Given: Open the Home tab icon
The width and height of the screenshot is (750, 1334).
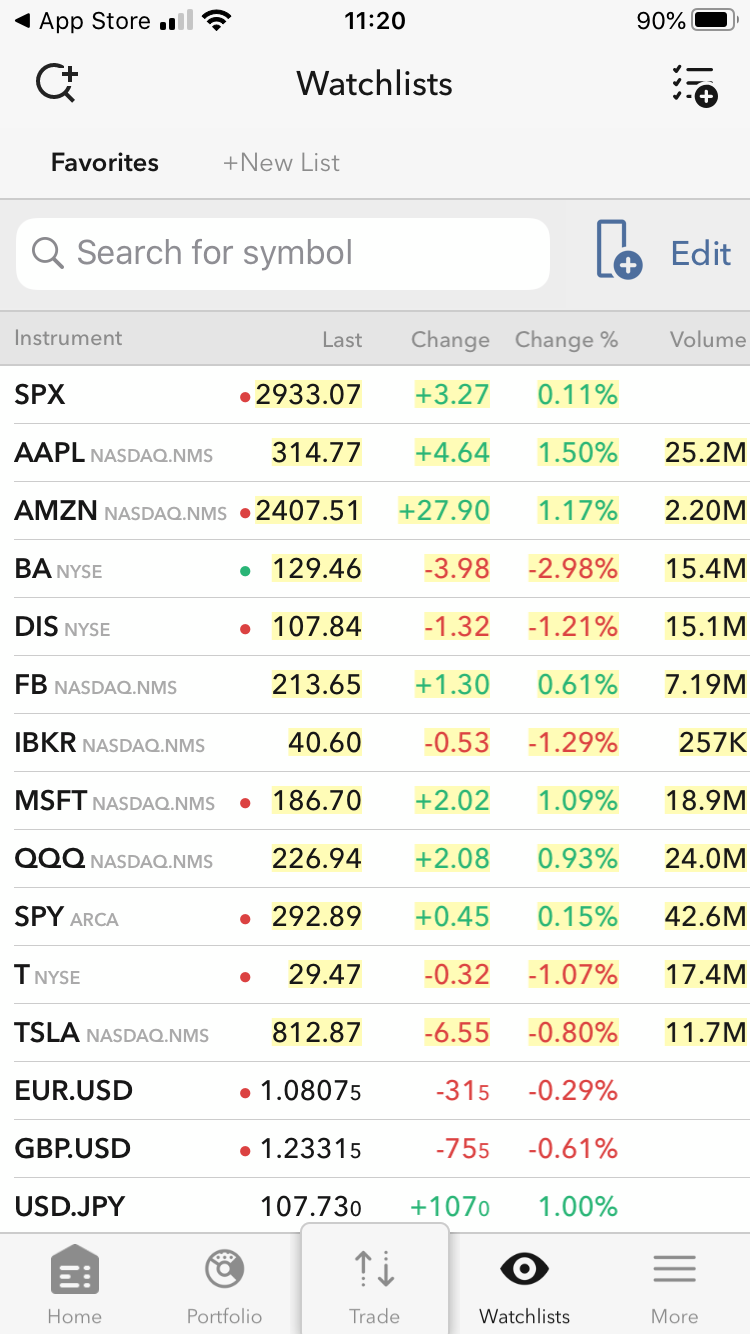Looking at the screenshot, I should (x=75, y=1271).
